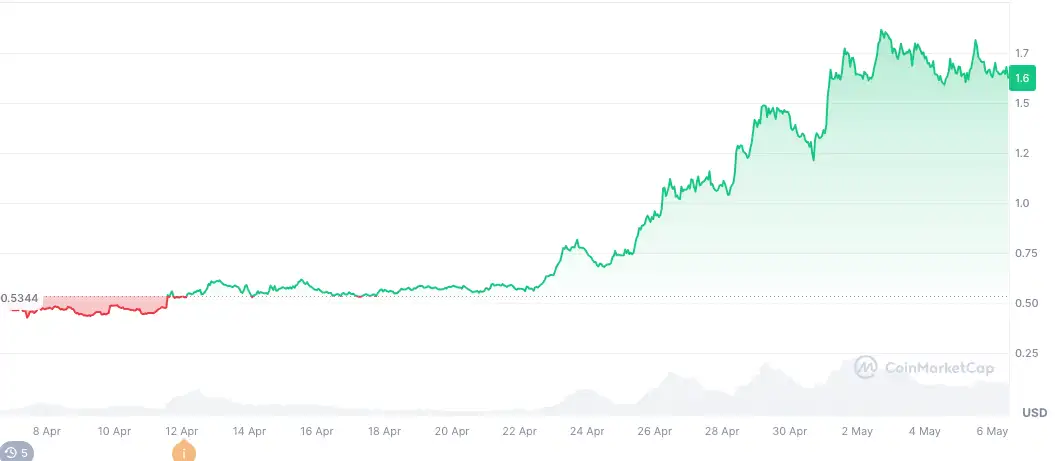
Task: Click the 1.0 price axis label
Action: click(1022, 203)
